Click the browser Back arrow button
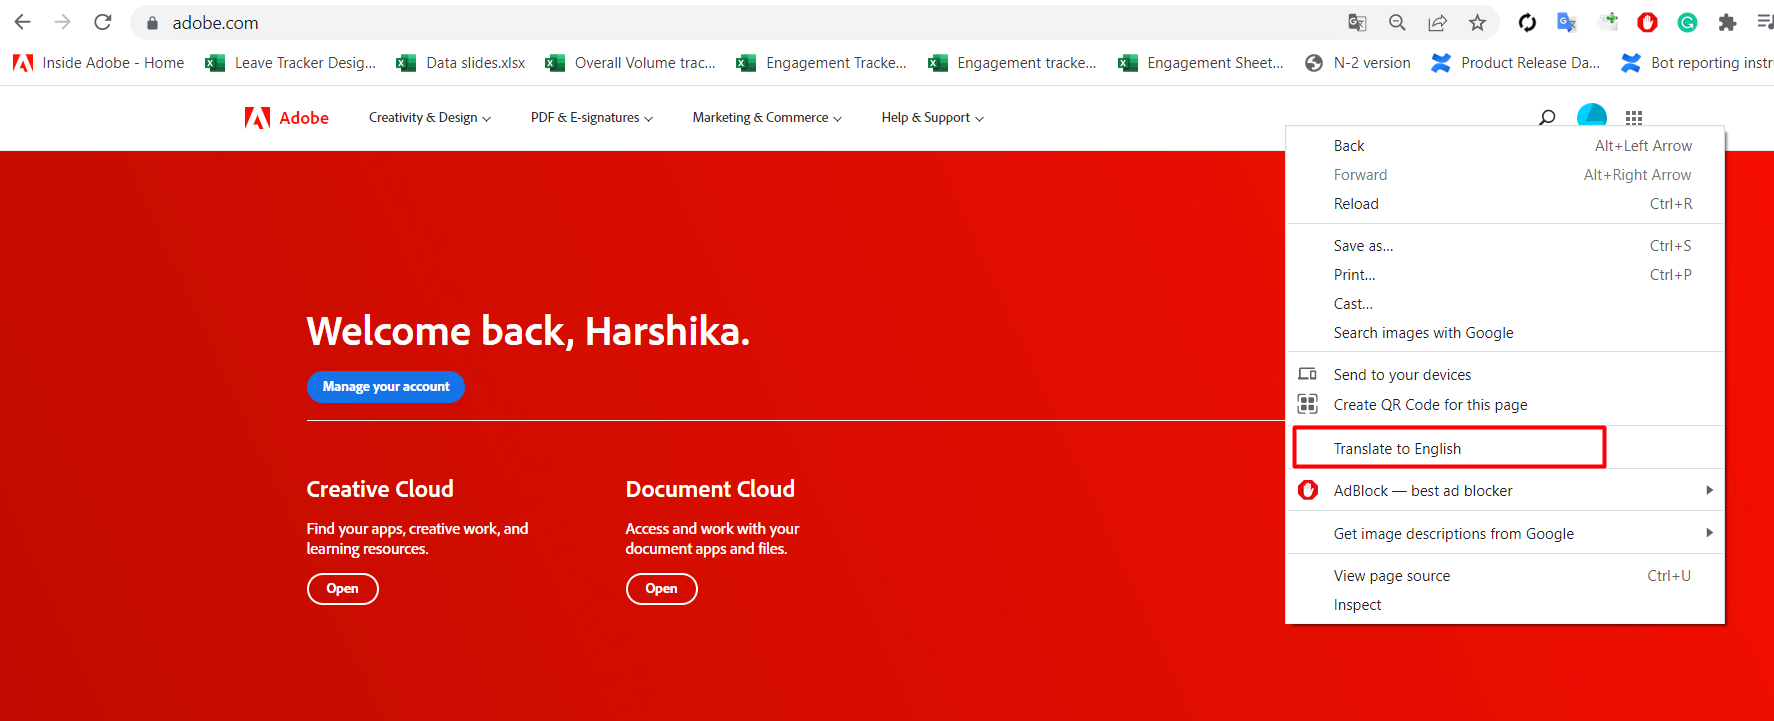The width and height of the screenshot is (1774, 721). click(x=22, y=22)
